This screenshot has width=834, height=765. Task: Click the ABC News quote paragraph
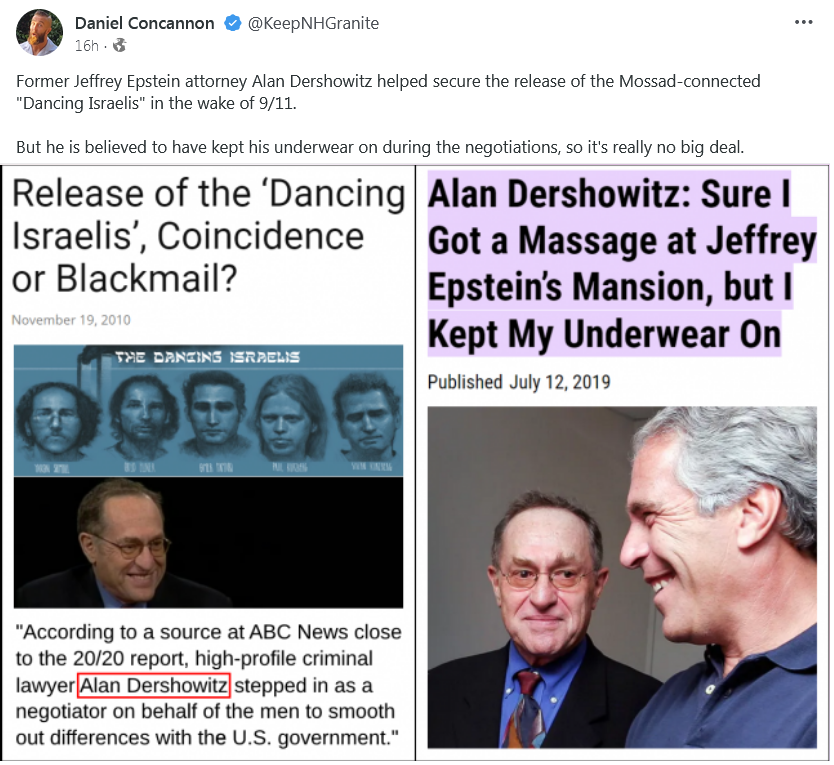pos(208,685)
